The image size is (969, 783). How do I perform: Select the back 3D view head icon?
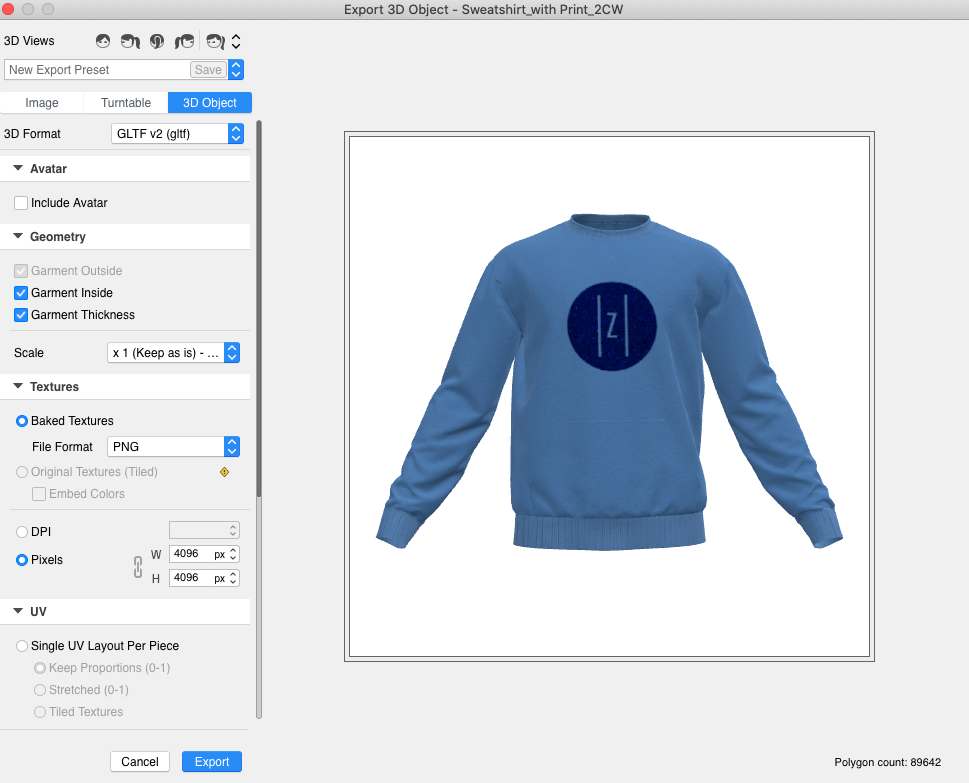coord(157,41)
